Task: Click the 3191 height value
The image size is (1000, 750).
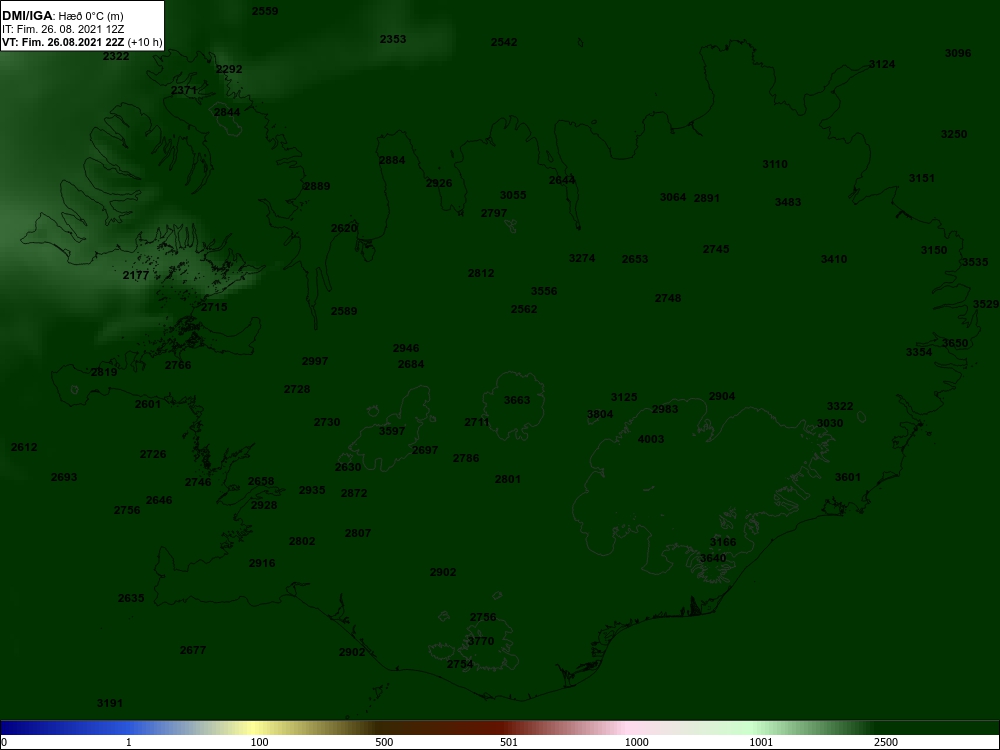Action: (110, 703)
